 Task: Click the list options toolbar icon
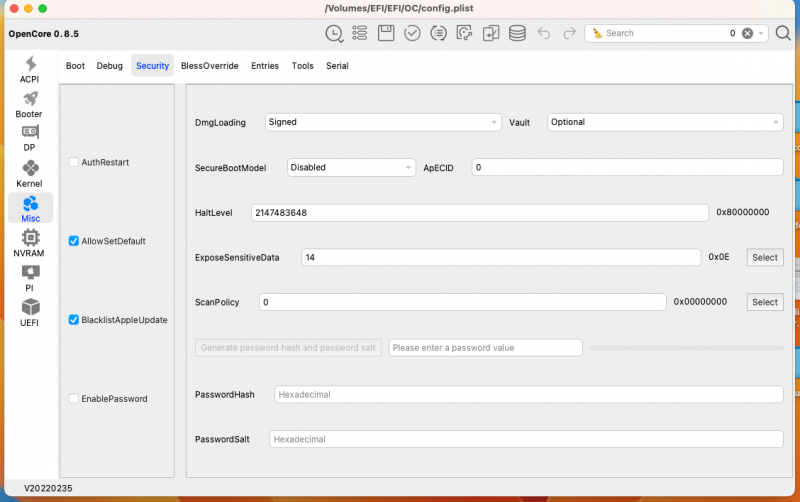click(x=360, y=33)
